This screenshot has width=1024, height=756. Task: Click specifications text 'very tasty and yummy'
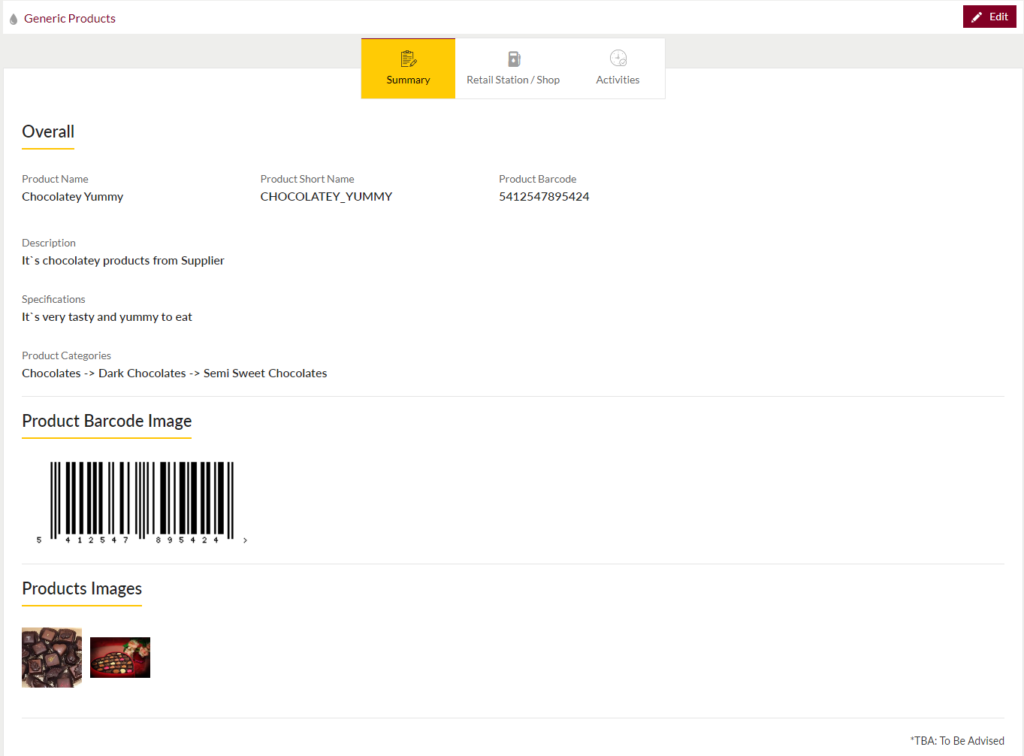tap(107, 317)
